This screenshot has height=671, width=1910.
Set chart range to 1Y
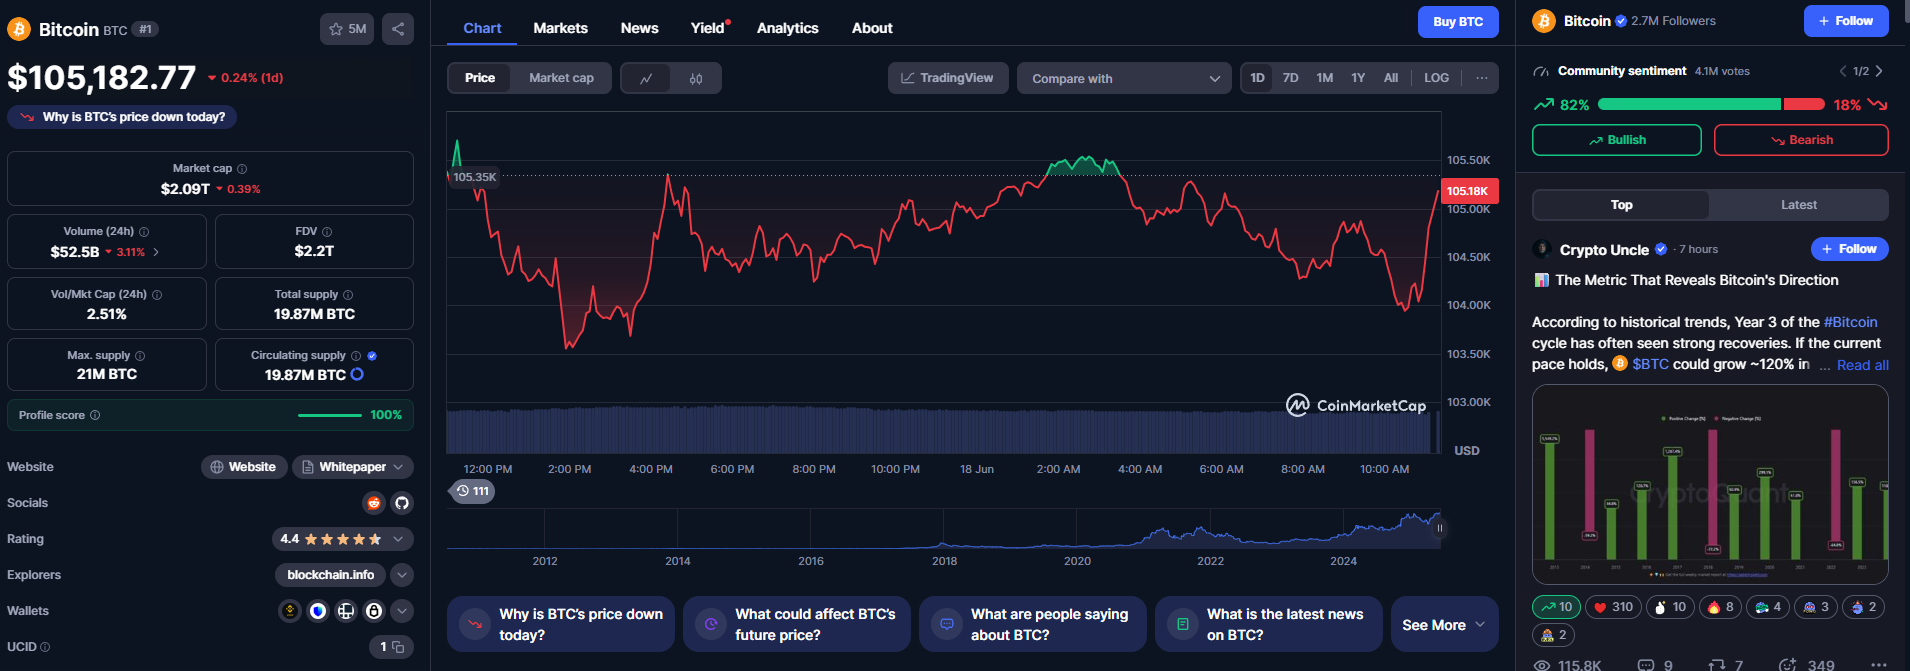1358,78
